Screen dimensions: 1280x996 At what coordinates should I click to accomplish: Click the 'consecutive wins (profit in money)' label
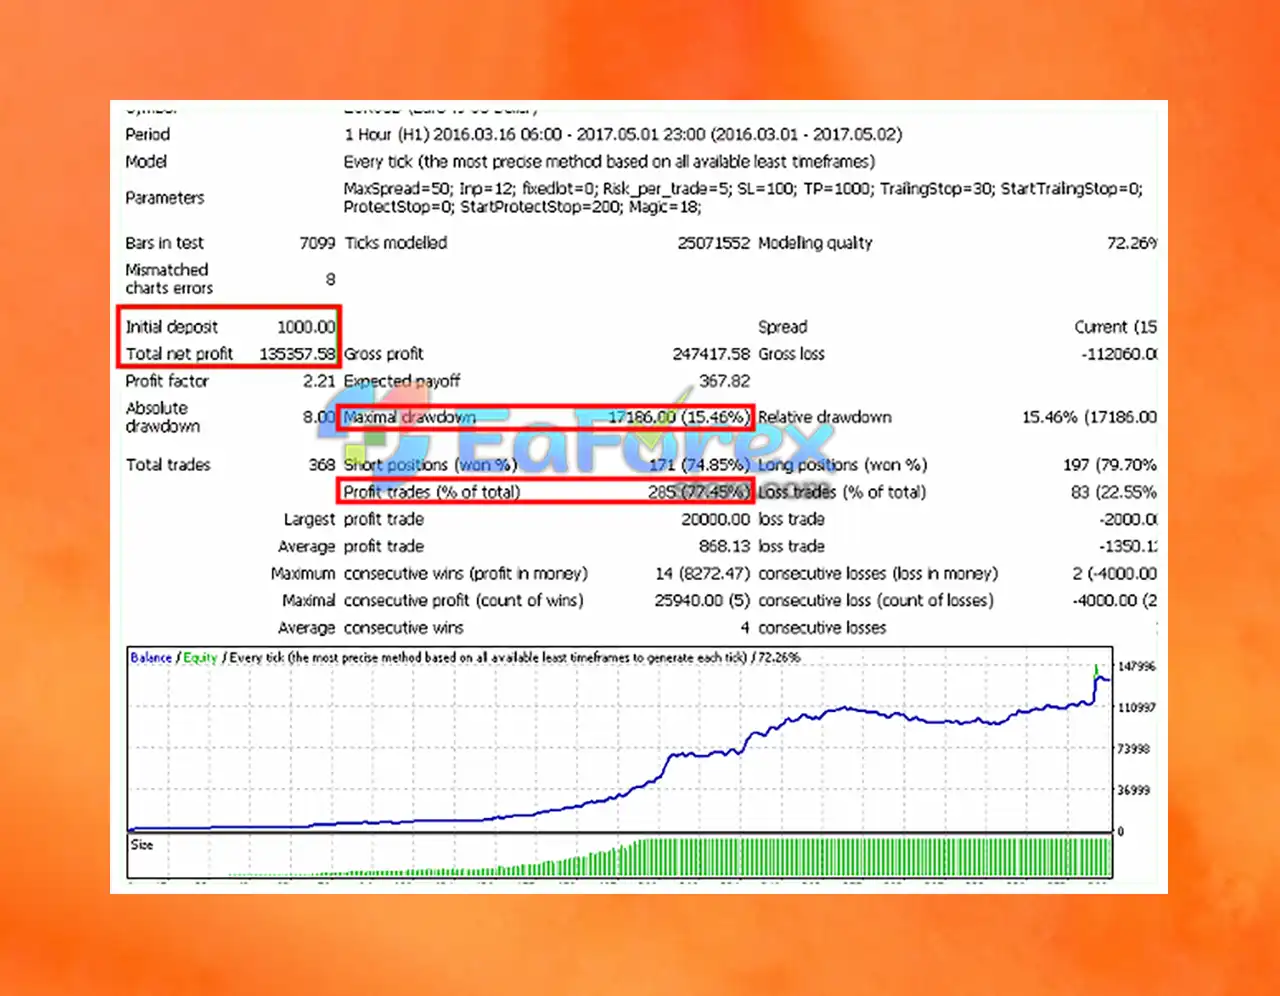click(x=465, y=573)
